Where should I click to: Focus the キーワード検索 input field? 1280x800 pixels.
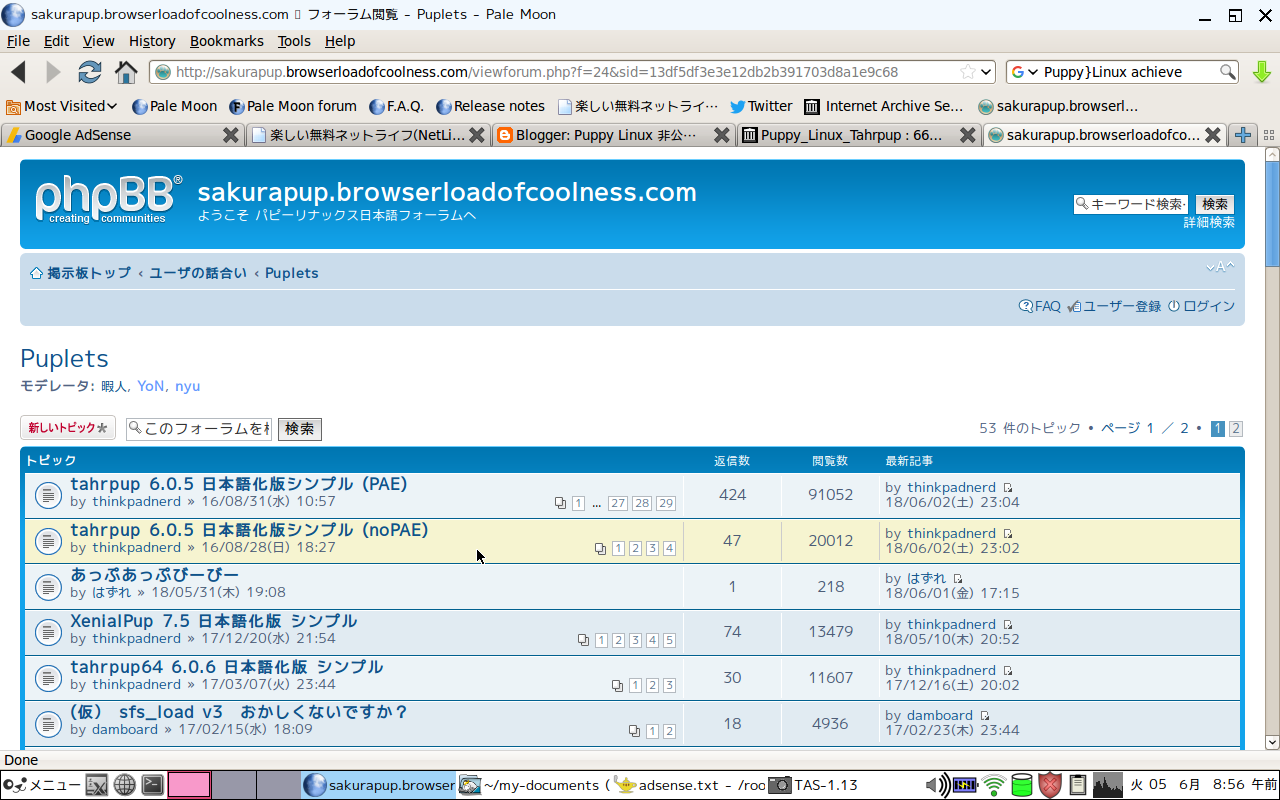[1131, 204]
